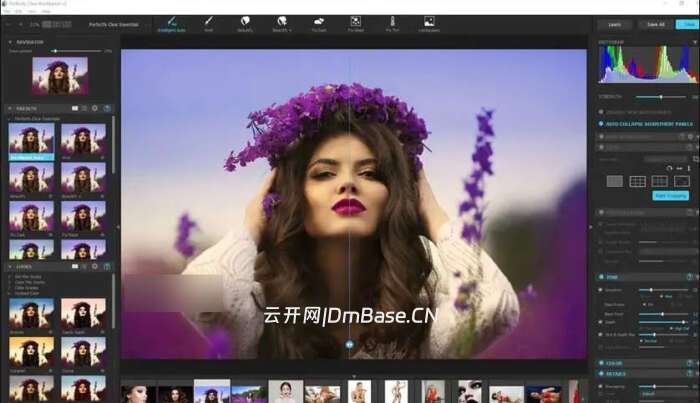
Task: Collapse the Presets panel
Action: [10, 108]
